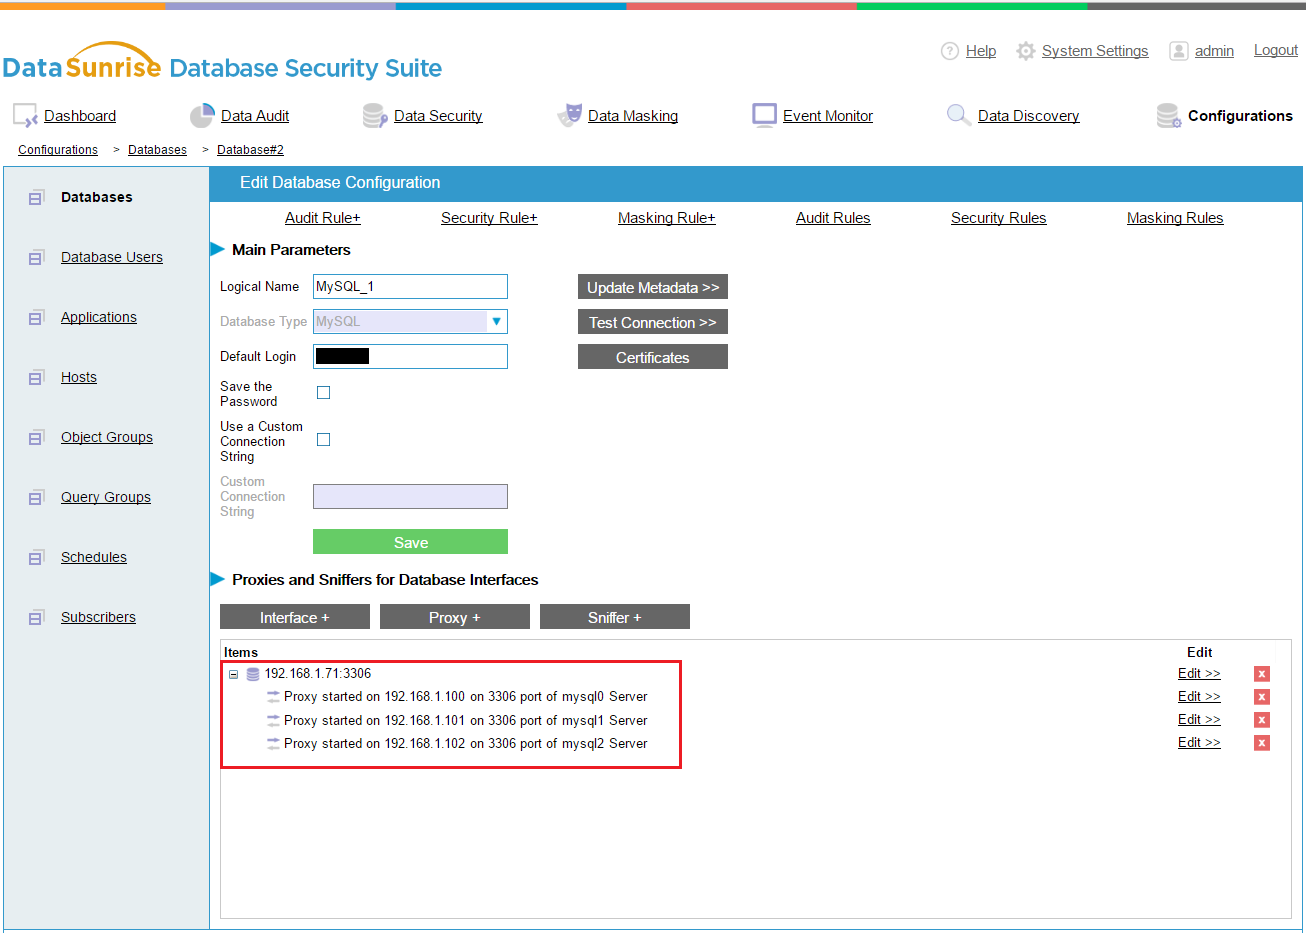Image resolution: width=1306 pixels, height=933 pixels.
Task: Open the Certificates button
Action: [x=653, y=357]
